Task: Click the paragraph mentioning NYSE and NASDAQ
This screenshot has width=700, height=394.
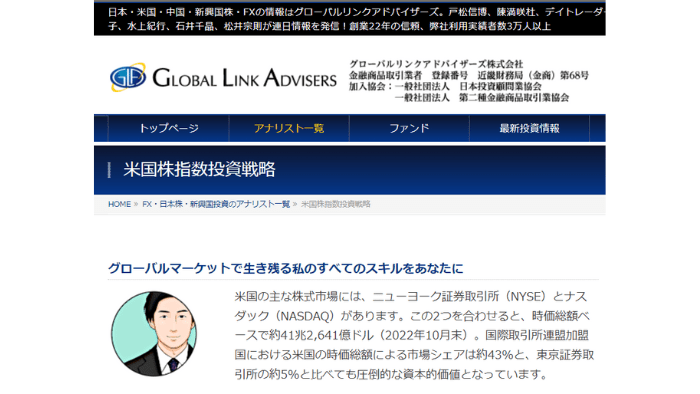Action: tap(414, 335)
